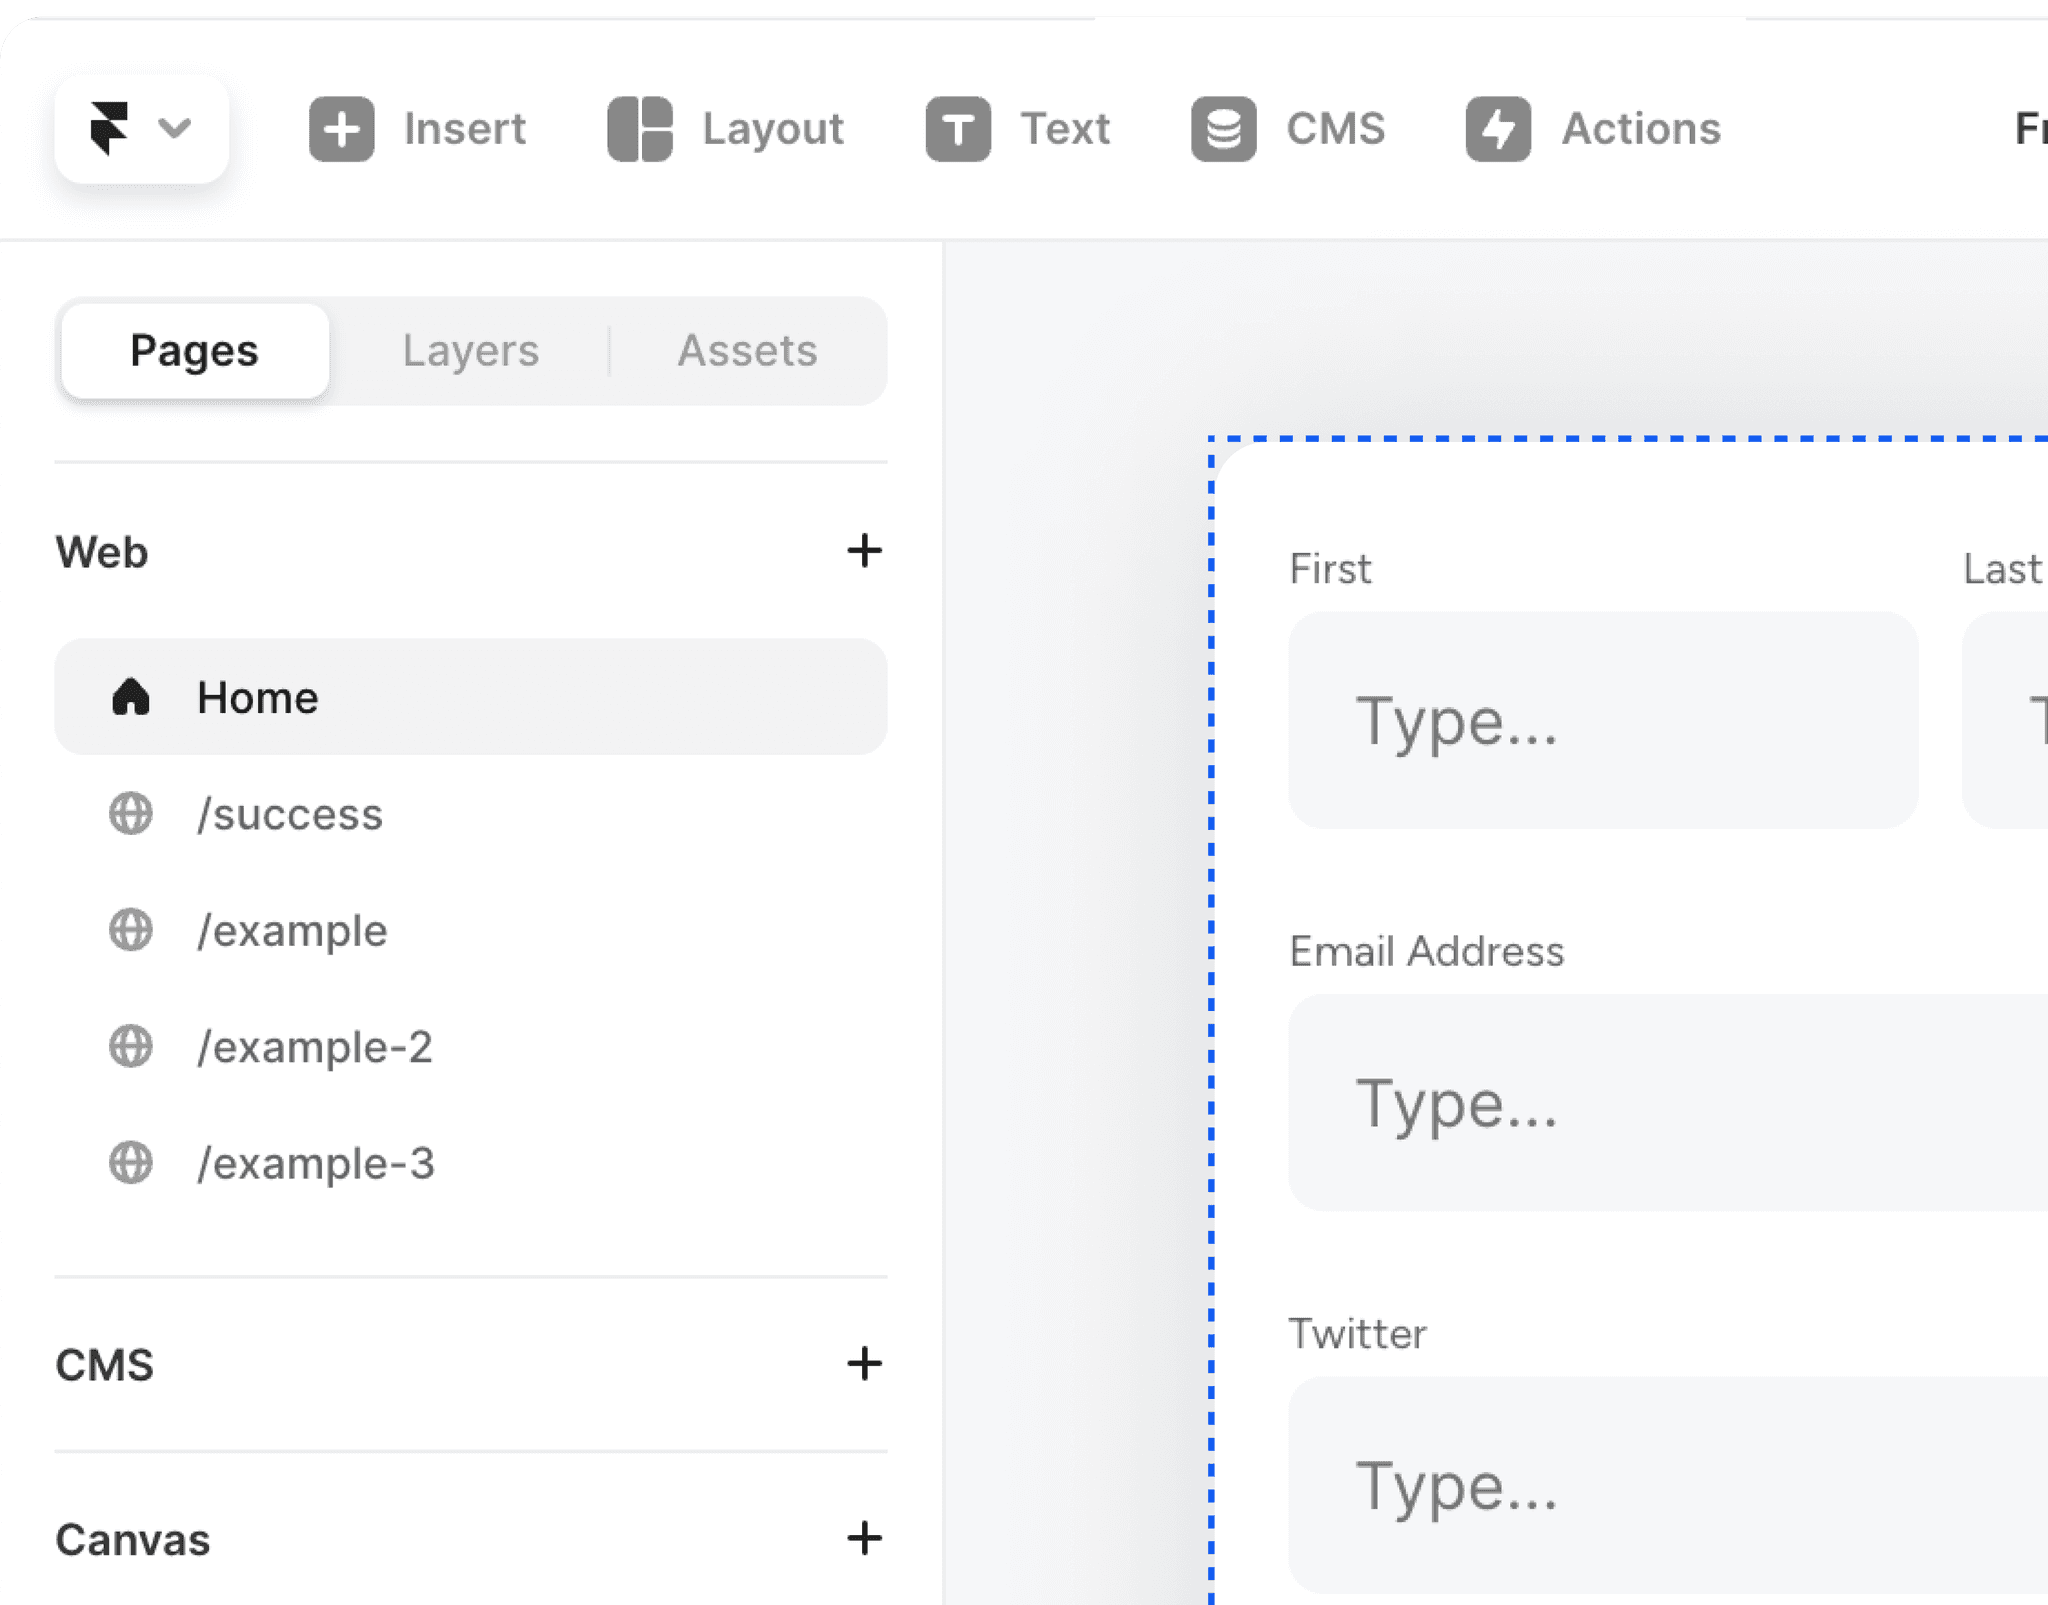Switch to the Layers tab
This screenshot has width=2048, height=1605.
pyautogui.click(x=471, y=351)
